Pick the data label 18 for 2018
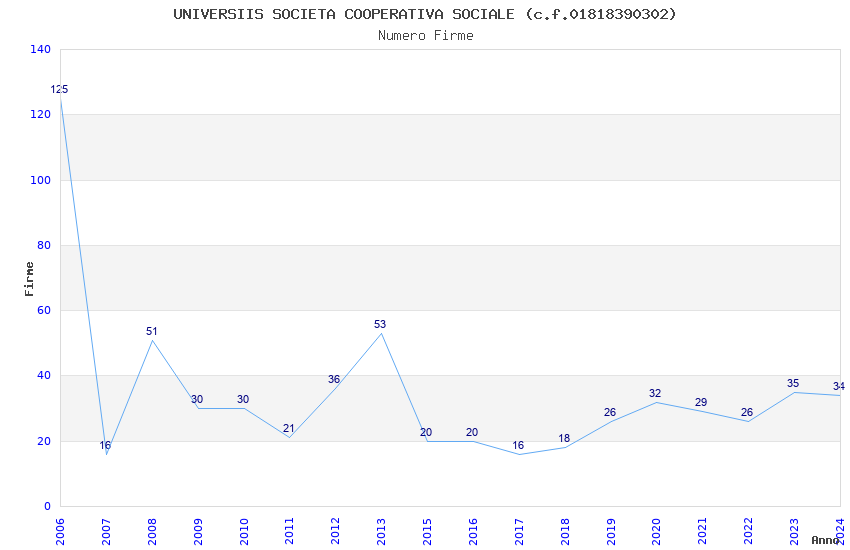850x550 pixels. (x=564, y=438)
